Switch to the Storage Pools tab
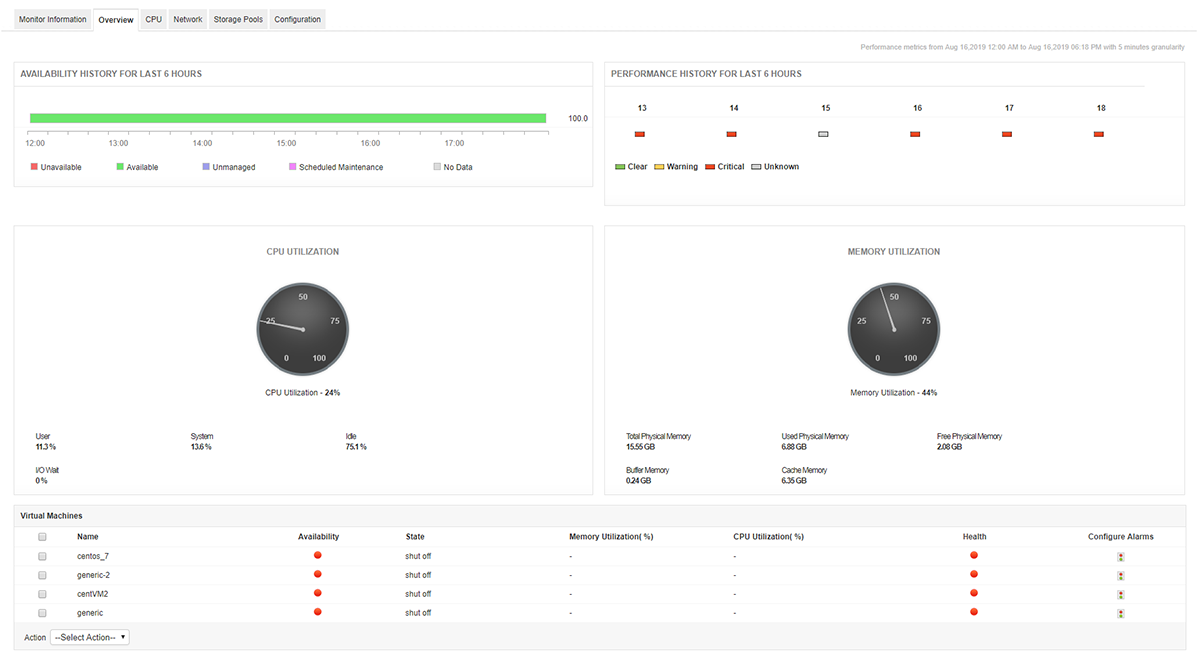This screenshot has width=1200, height=656. coord(237,18)
